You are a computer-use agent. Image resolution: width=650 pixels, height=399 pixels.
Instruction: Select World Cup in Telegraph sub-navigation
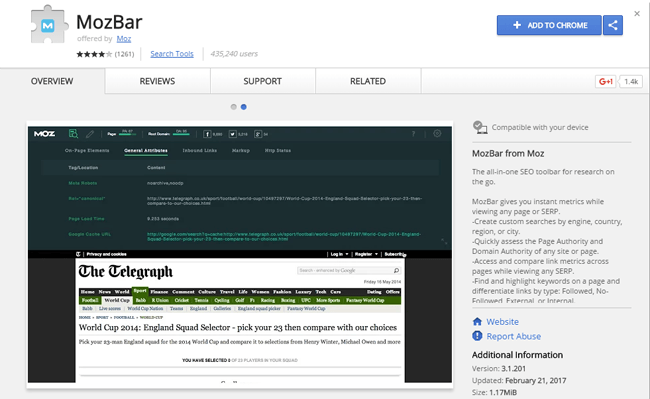117,300
